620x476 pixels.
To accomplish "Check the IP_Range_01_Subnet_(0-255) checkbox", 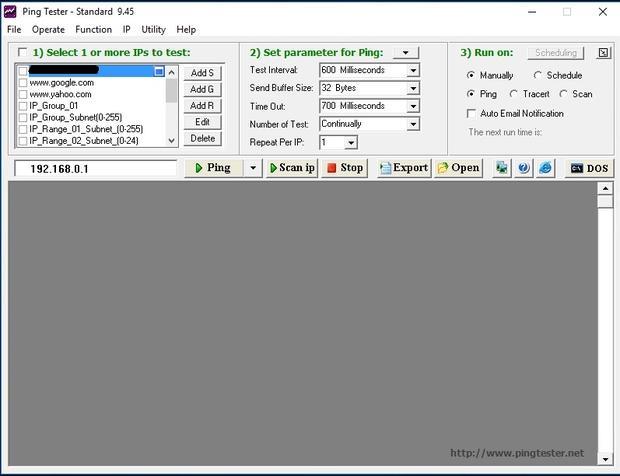I will [23, 129].
